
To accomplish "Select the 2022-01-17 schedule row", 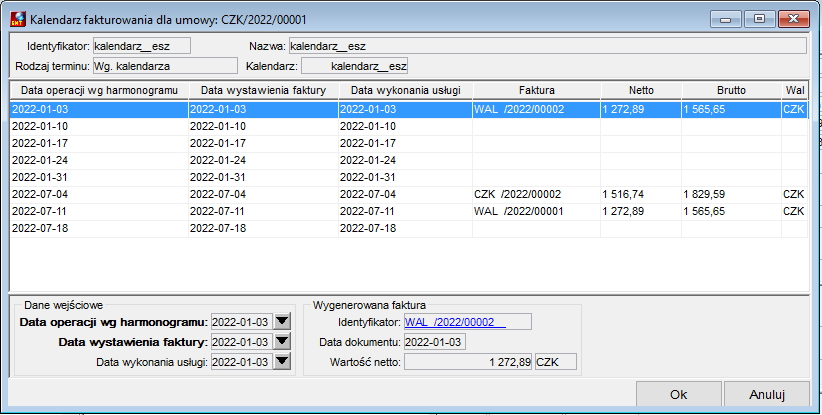I will [x=409, y=143].
